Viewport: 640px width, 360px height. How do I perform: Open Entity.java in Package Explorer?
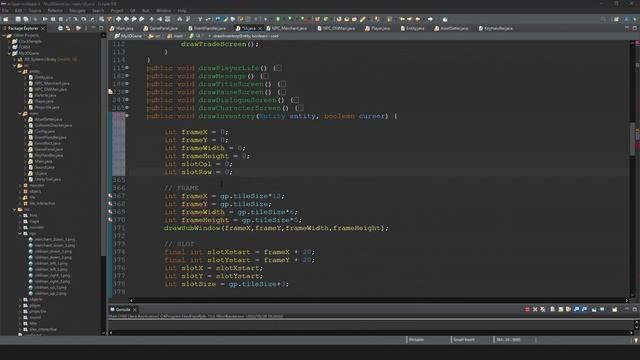(41, 78)
